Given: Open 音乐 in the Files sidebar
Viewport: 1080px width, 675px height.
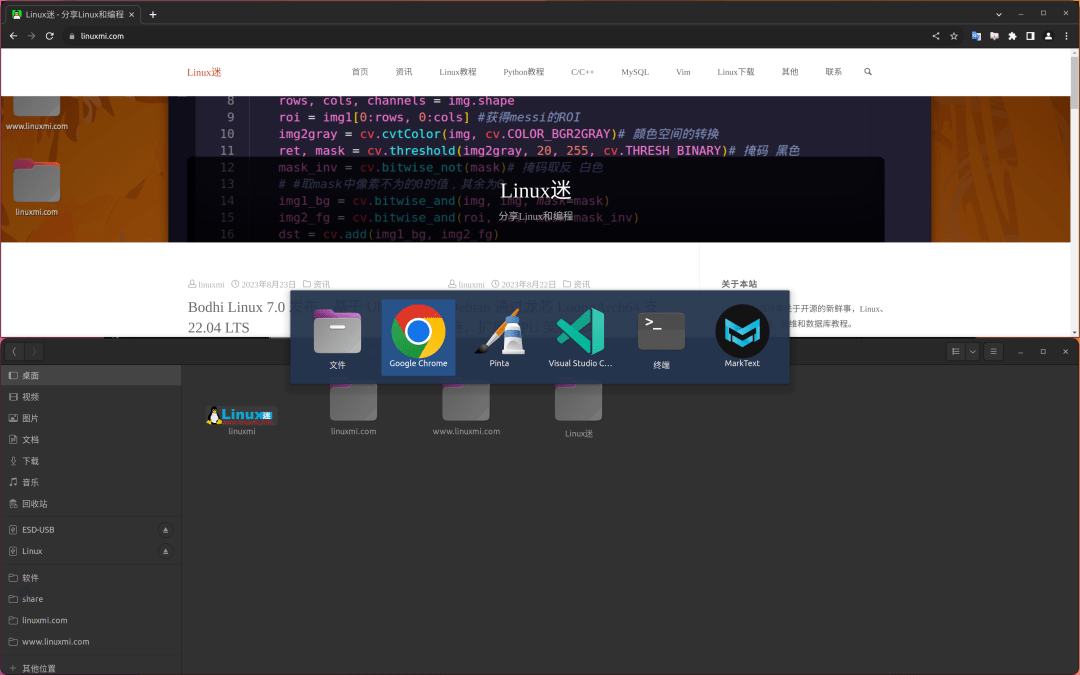Looking at the screenshot, I should (90, 482).
